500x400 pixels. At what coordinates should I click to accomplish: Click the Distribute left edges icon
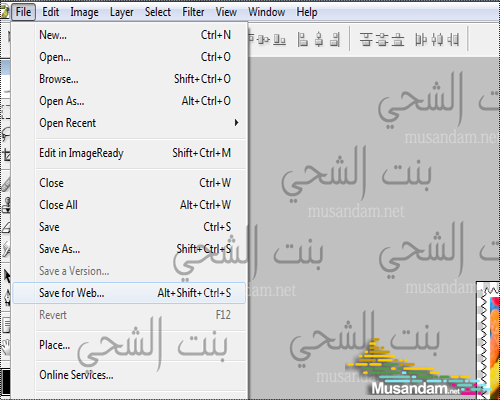point(421,40)
